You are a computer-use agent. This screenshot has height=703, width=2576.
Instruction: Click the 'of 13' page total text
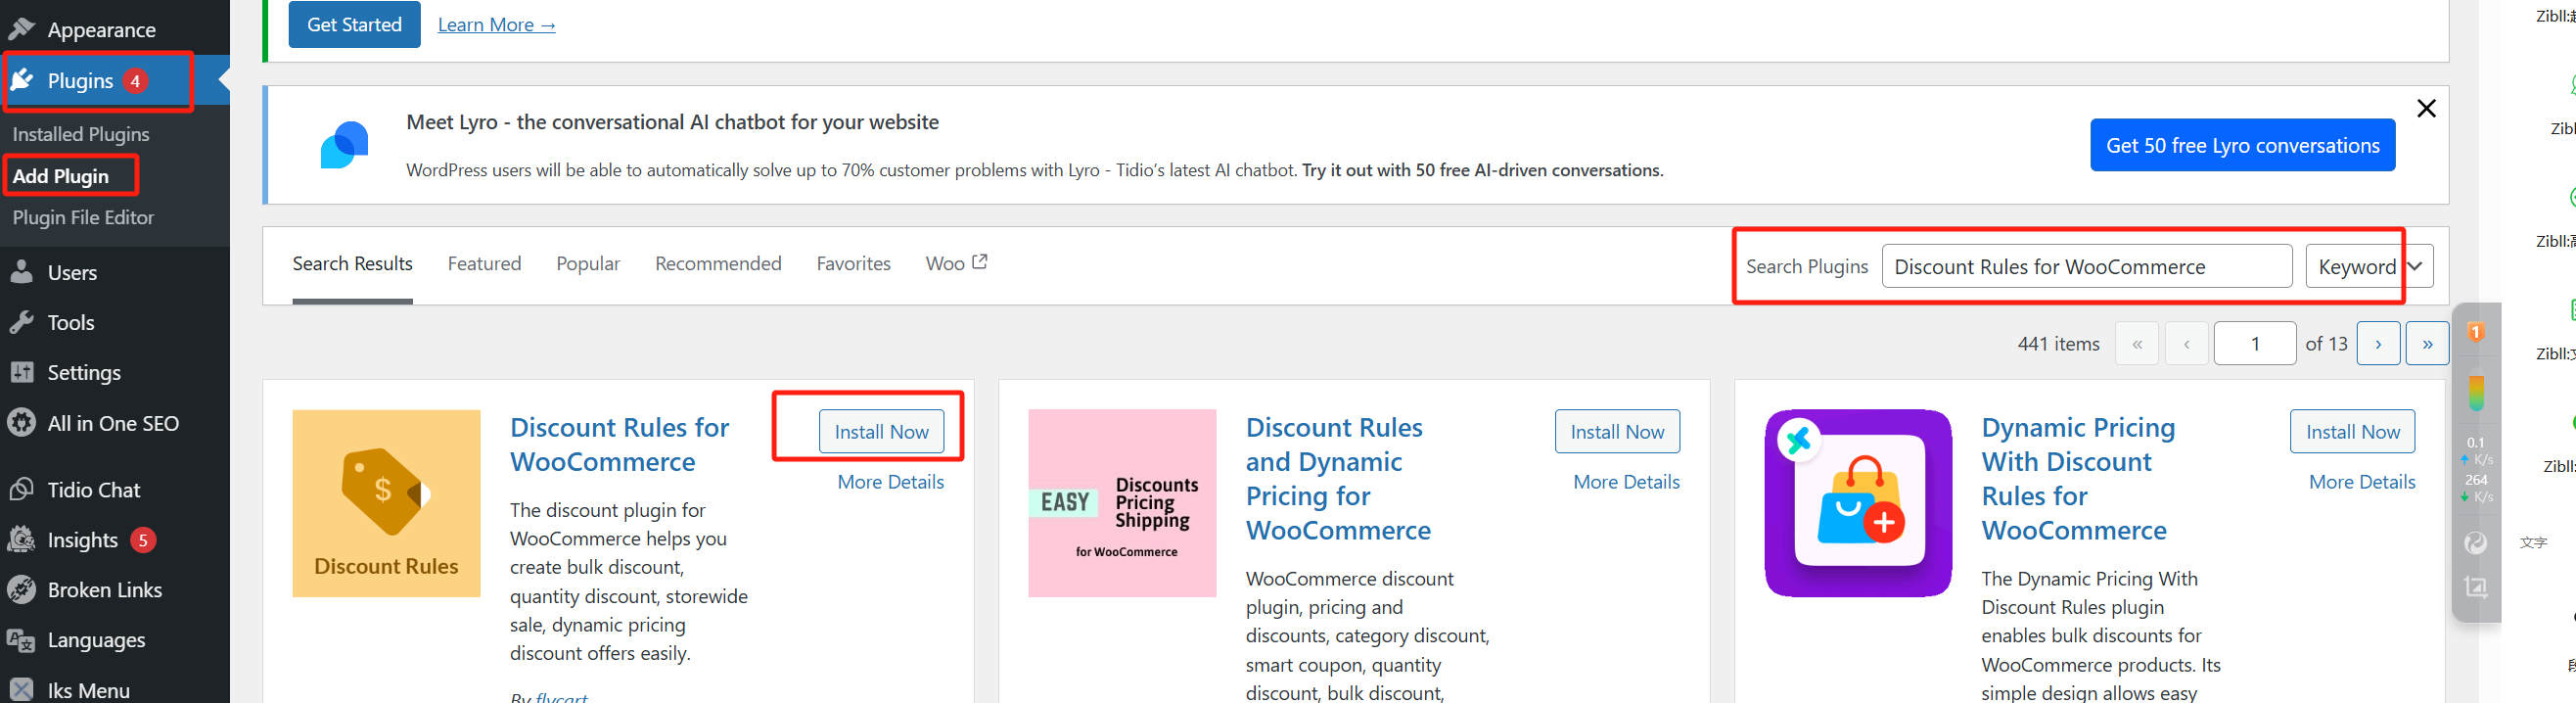coord(2326,344)
